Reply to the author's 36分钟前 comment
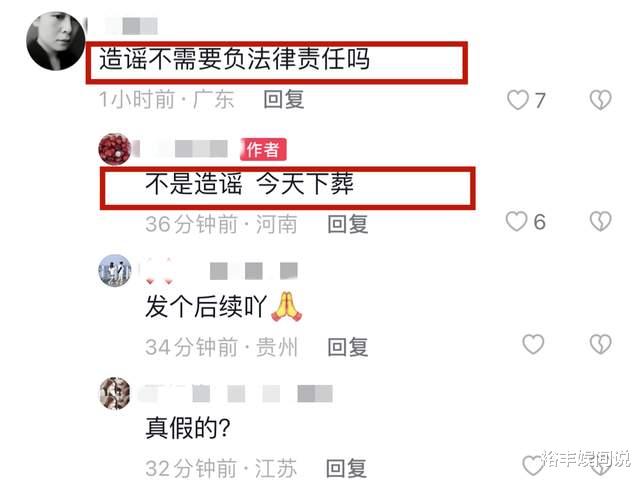Viewport: 640px width, 480px height. pyautogui.click(x=348, y=224)
